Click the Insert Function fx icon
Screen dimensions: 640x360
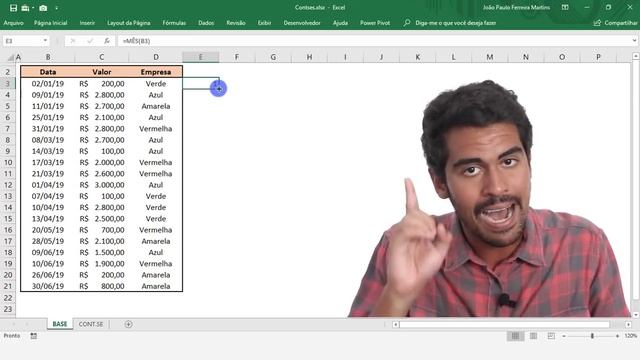pyautogui.click(x=107, y=41)
